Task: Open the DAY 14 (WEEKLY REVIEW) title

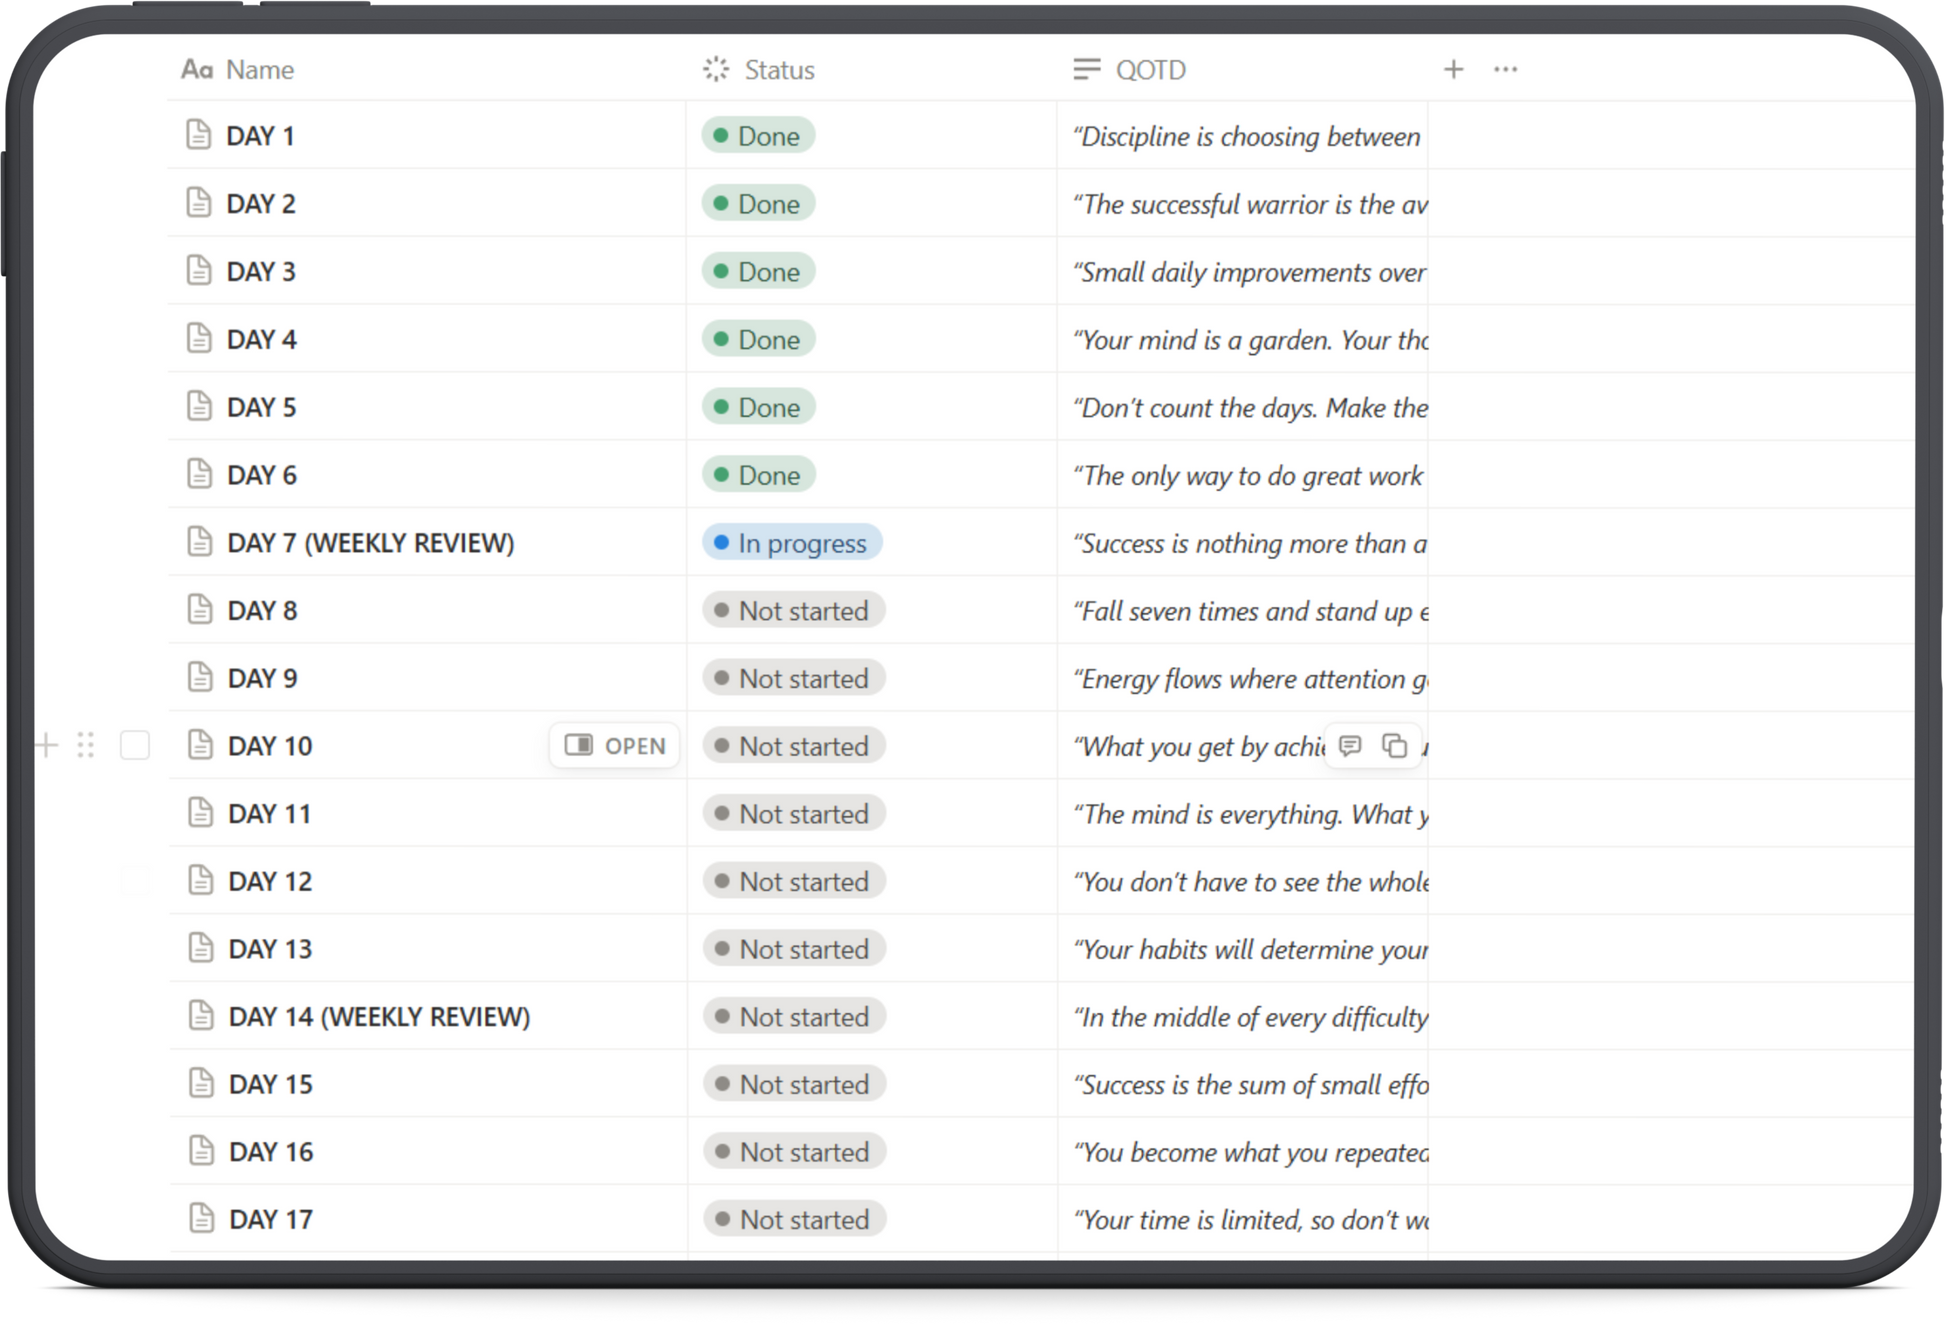Action: pos(379,1017)
